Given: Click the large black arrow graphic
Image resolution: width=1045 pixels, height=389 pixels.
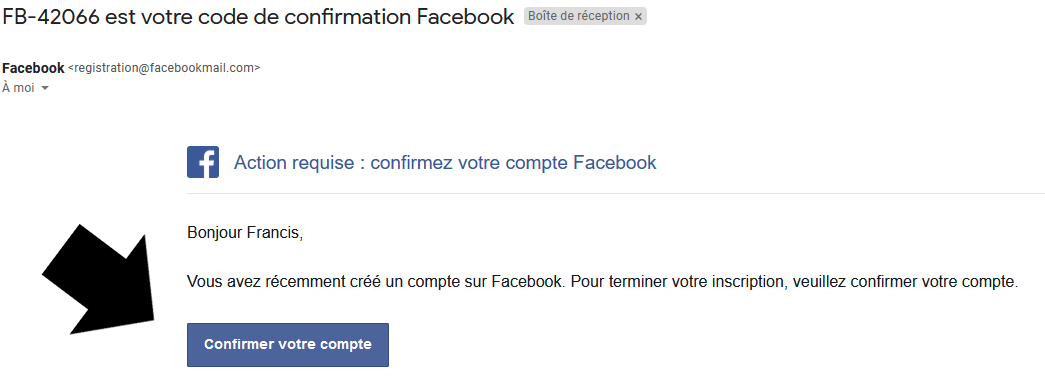Looking at the screenshot, I should (100, 280).
